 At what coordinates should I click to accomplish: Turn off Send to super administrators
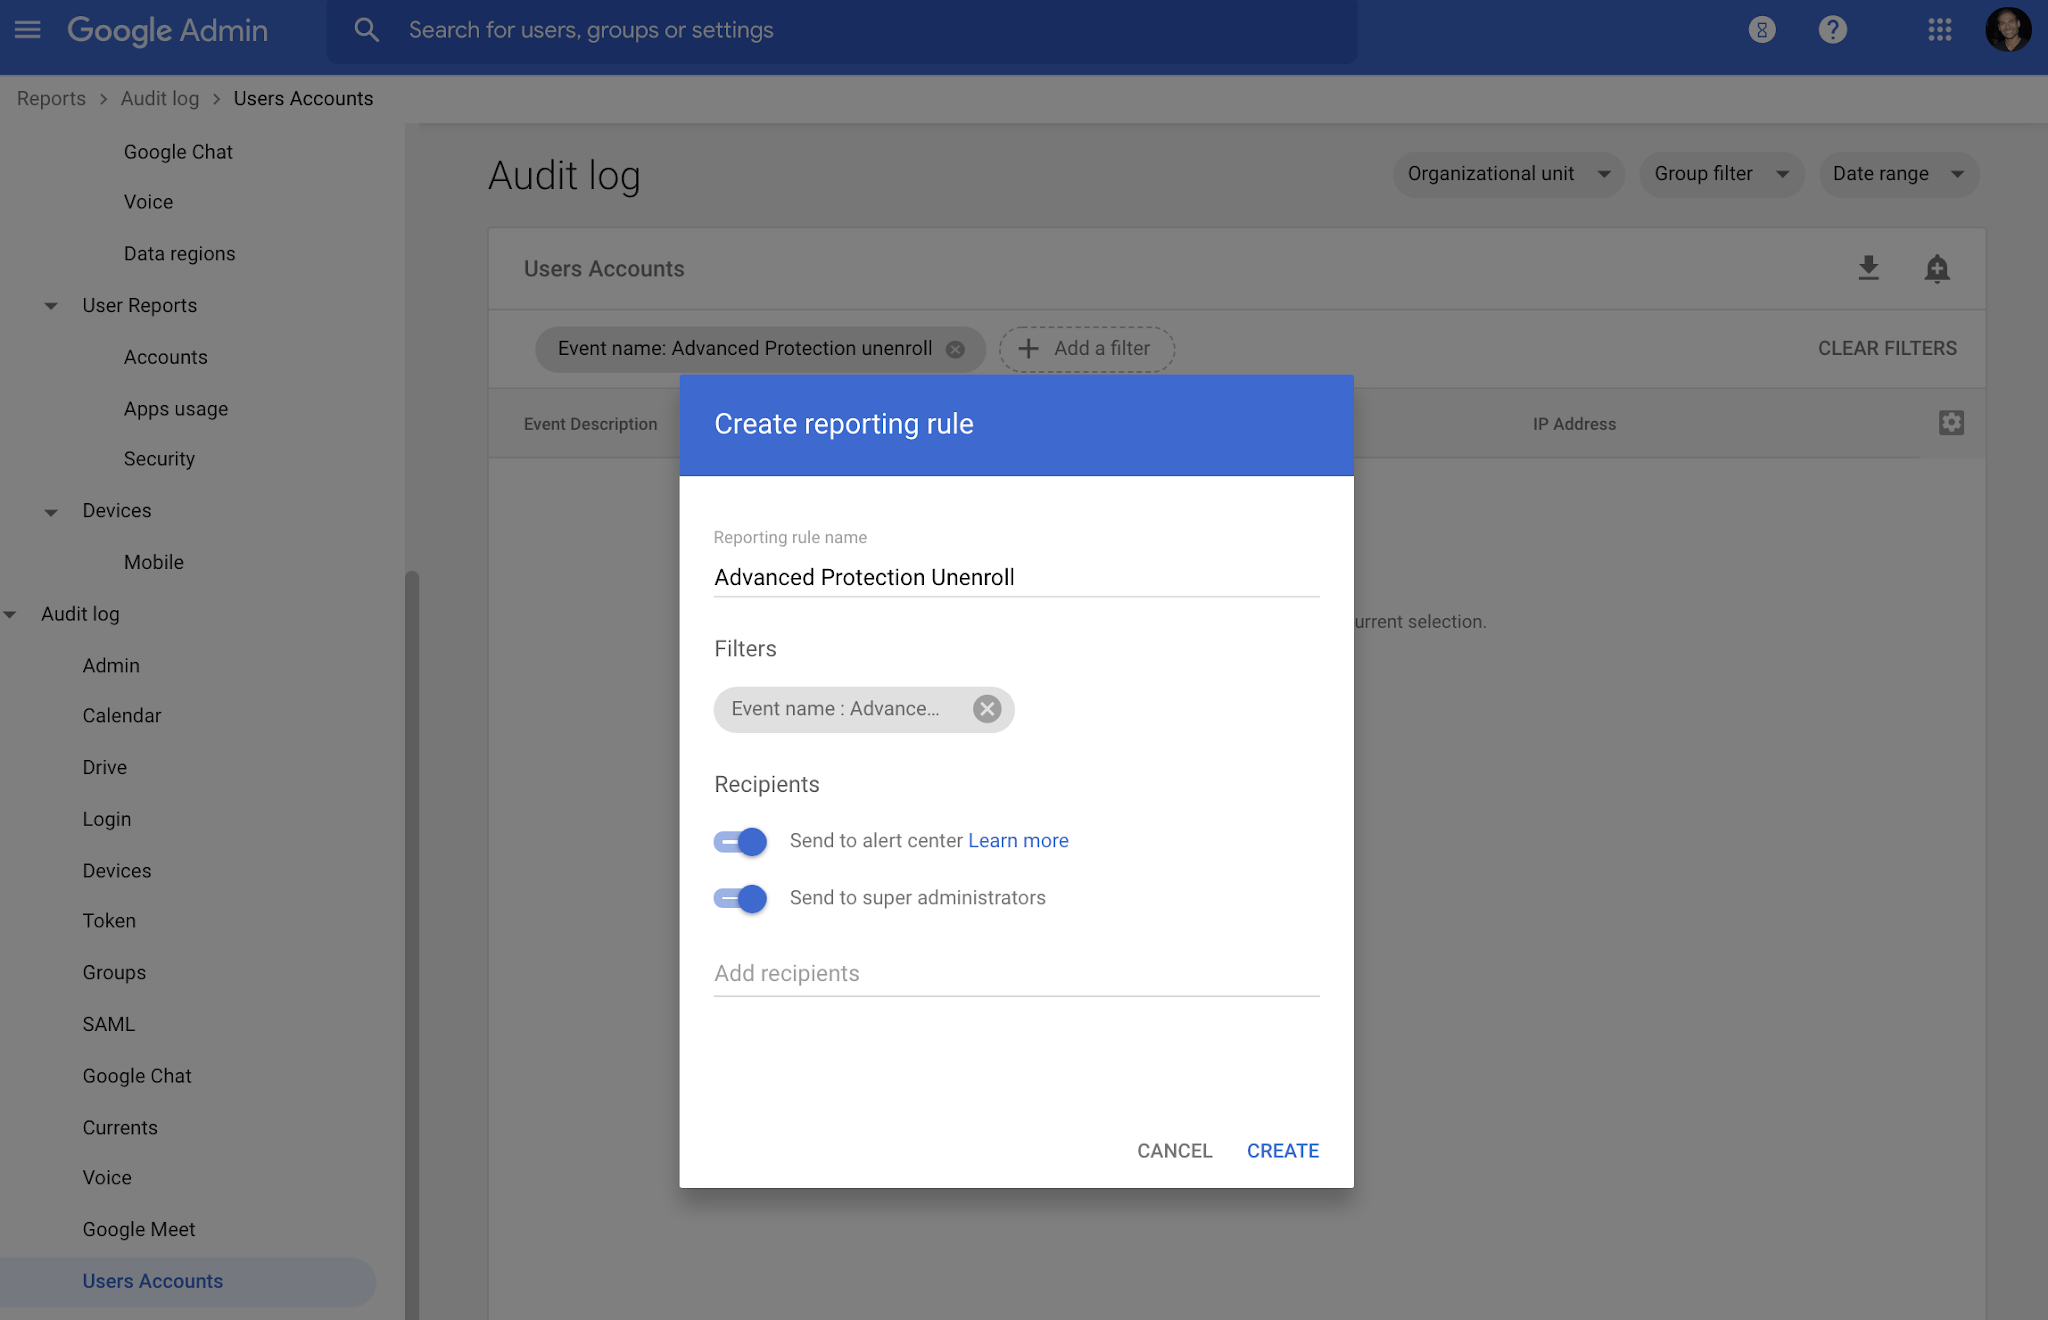740,898
